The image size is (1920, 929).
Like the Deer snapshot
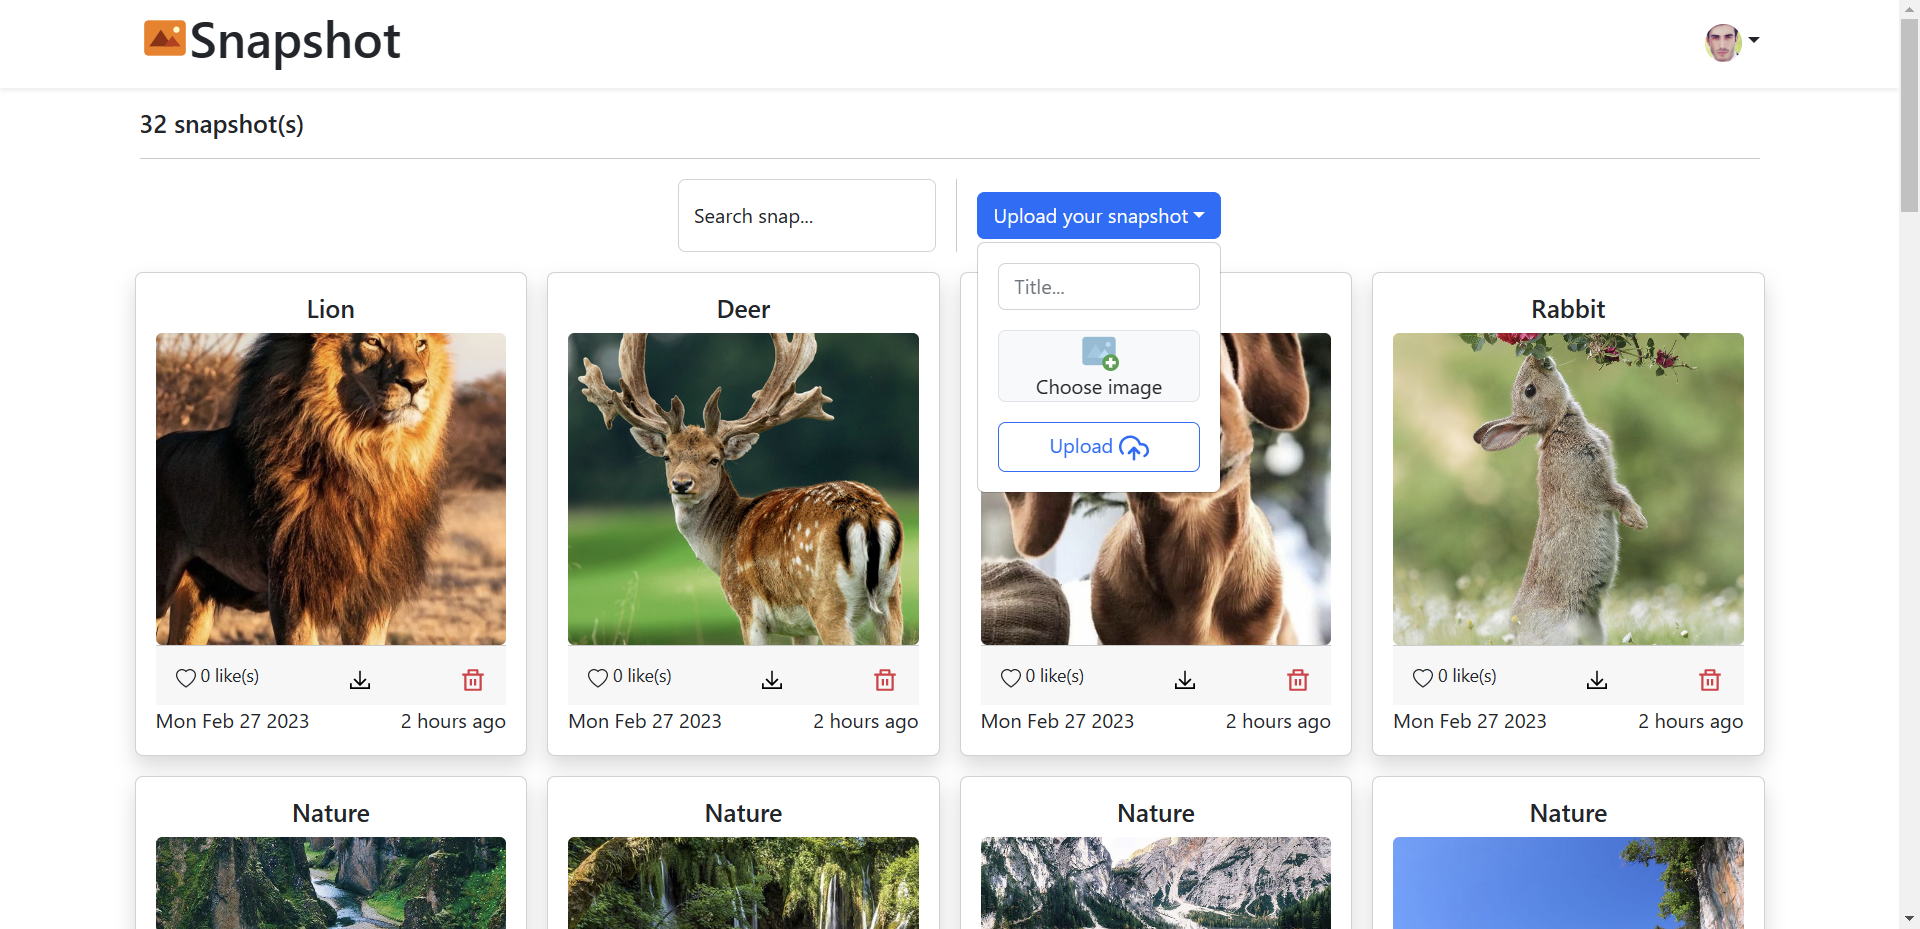coord(598,677)
